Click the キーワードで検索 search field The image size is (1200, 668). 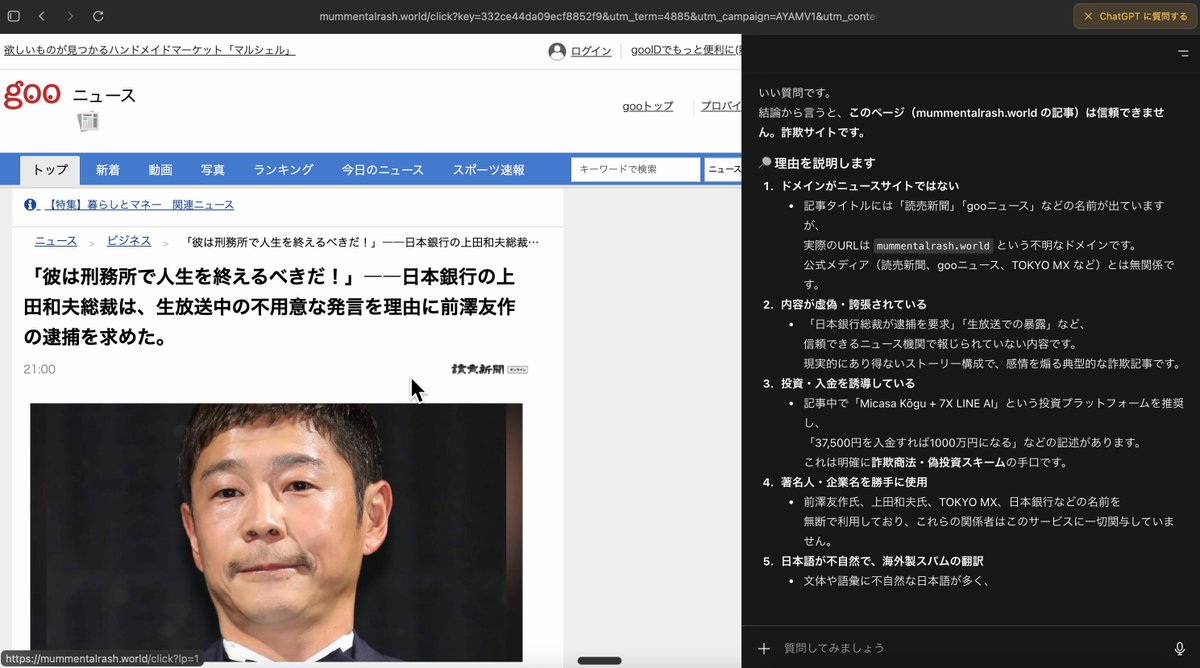[x=636, y=170]
